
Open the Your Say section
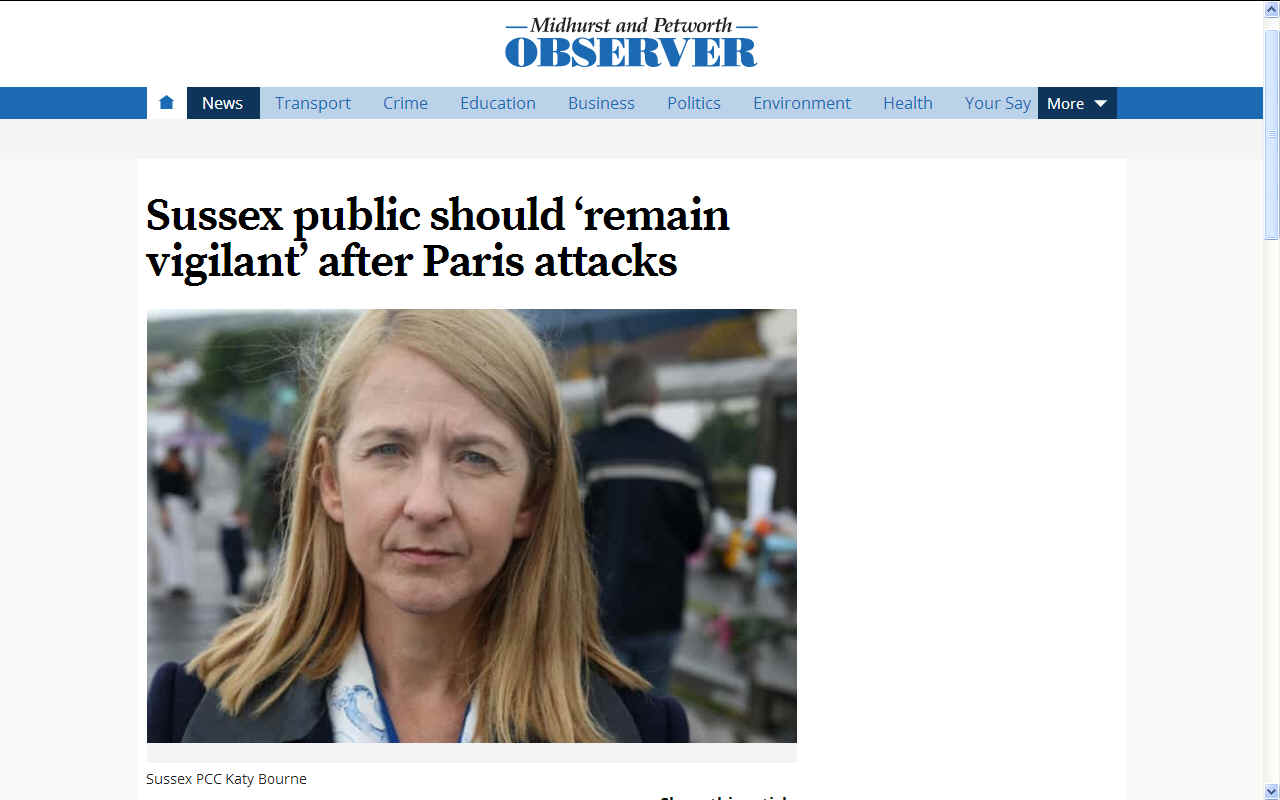997,103
